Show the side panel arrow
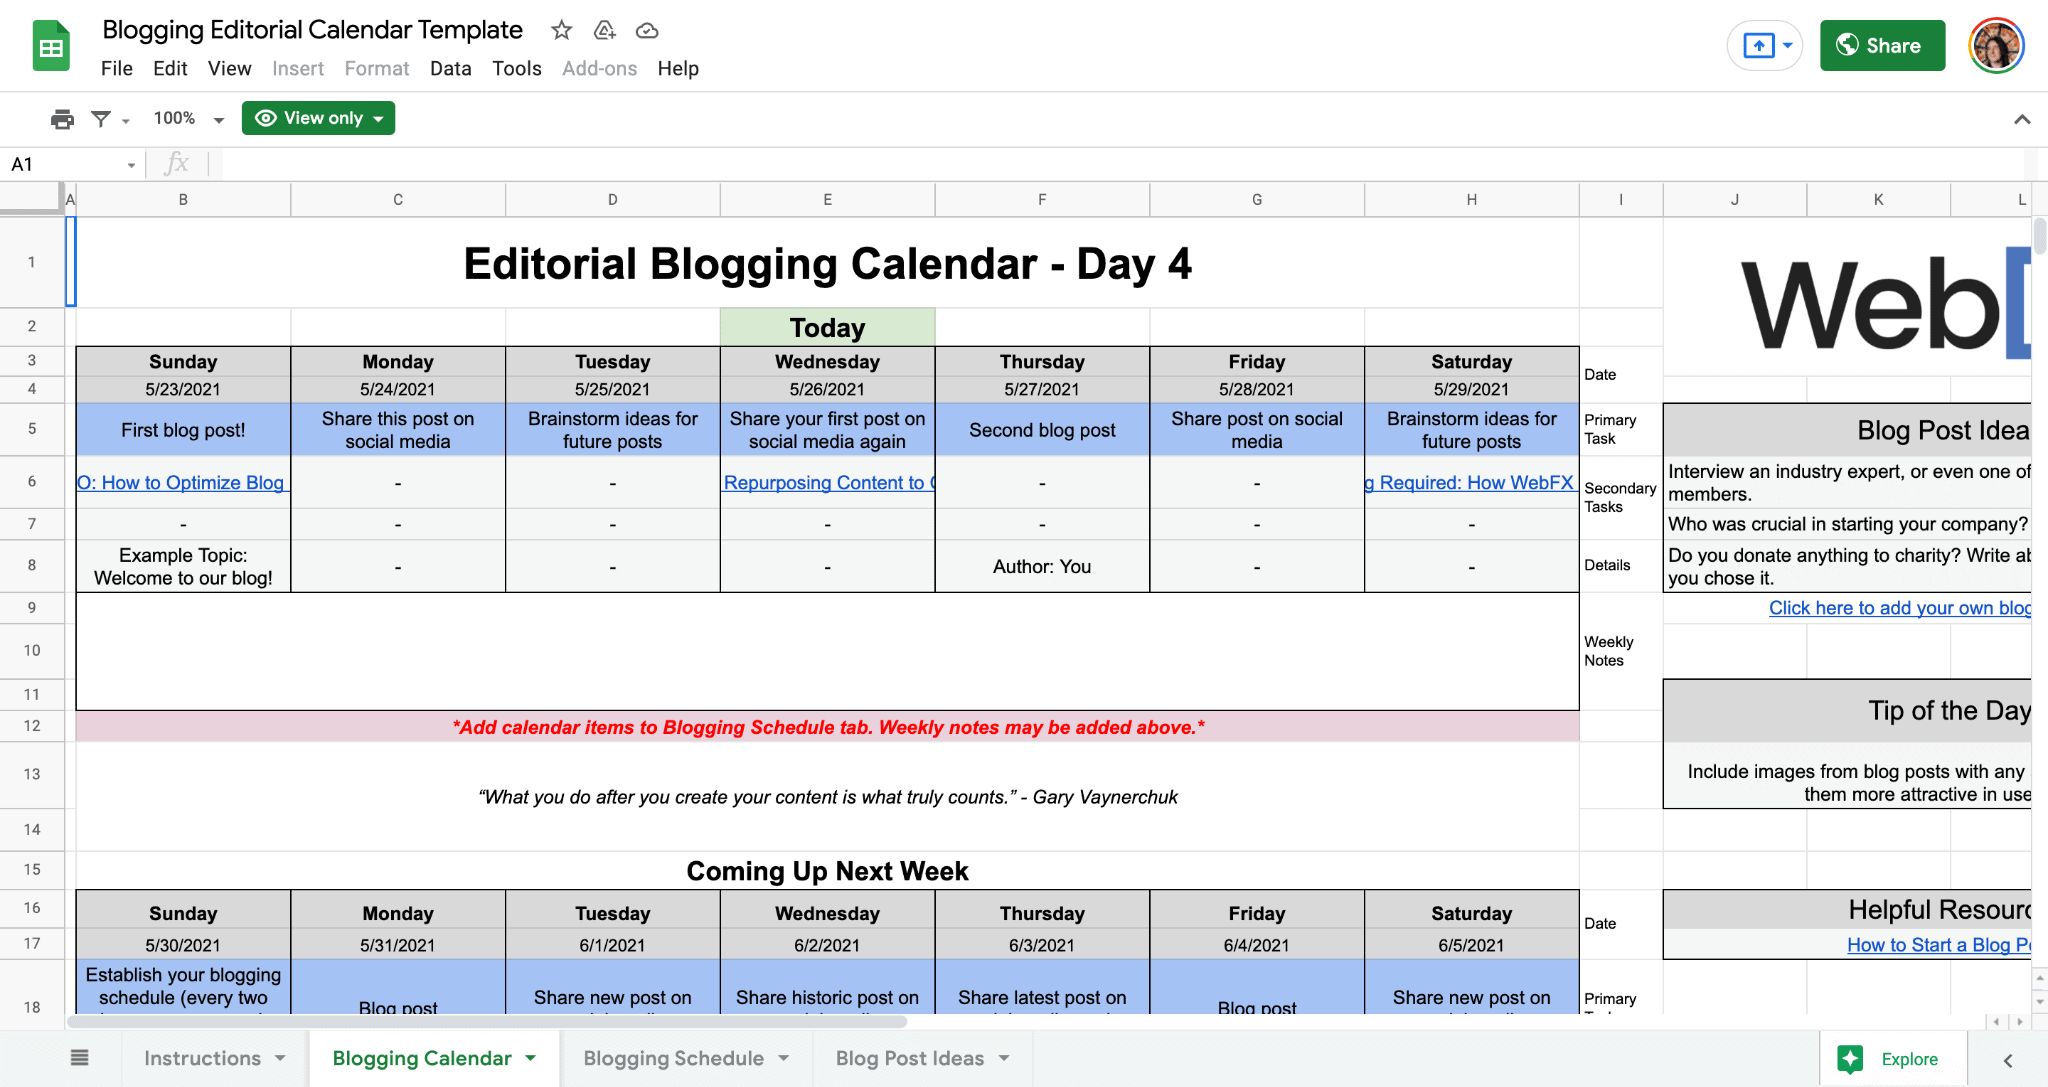The width and height of the screenshot is (2048, 1087). click(x=2008, y=1060)
